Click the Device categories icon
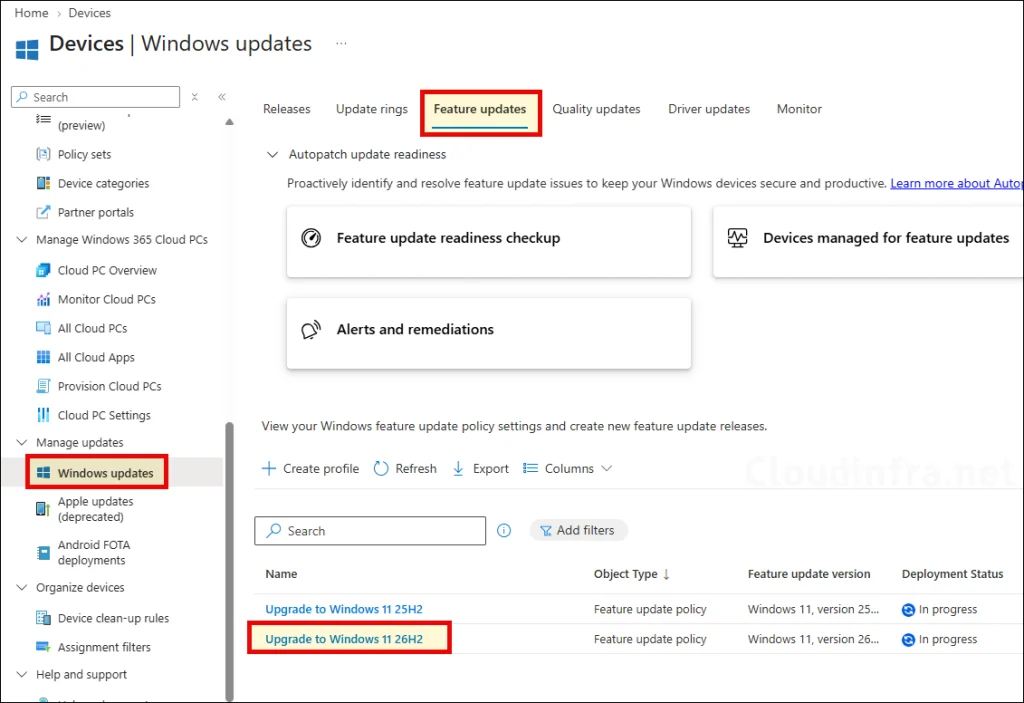The image size is (1024, 703). pos(43,183)
